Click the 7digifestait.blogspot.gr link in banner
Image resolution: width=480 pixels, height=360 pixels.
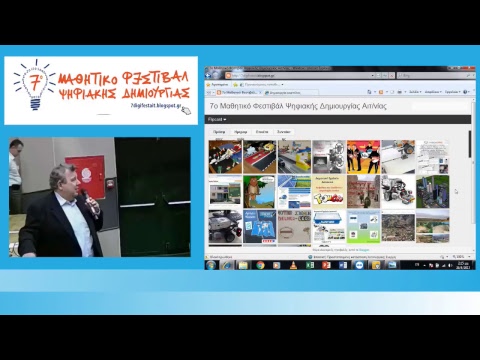(x=156, y=106)
